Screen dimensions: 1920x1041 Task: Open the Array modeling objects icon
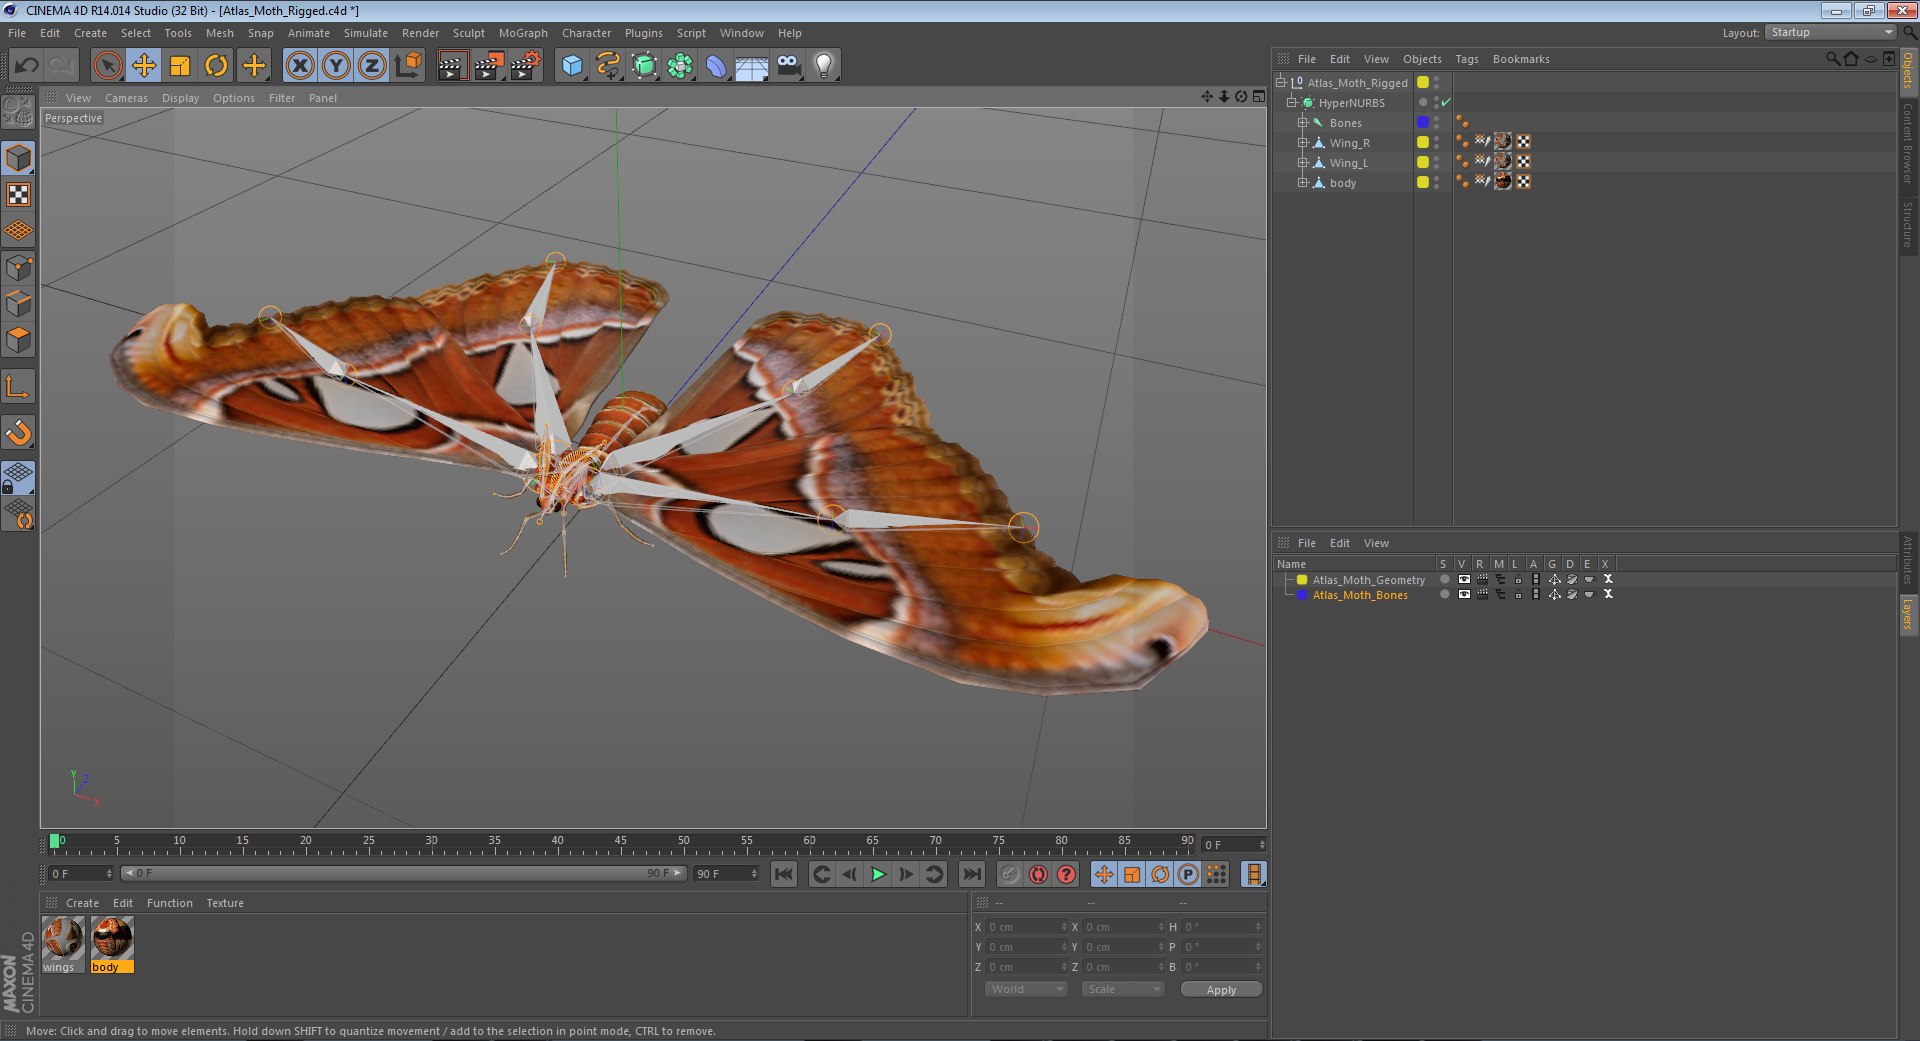point(681,66)
